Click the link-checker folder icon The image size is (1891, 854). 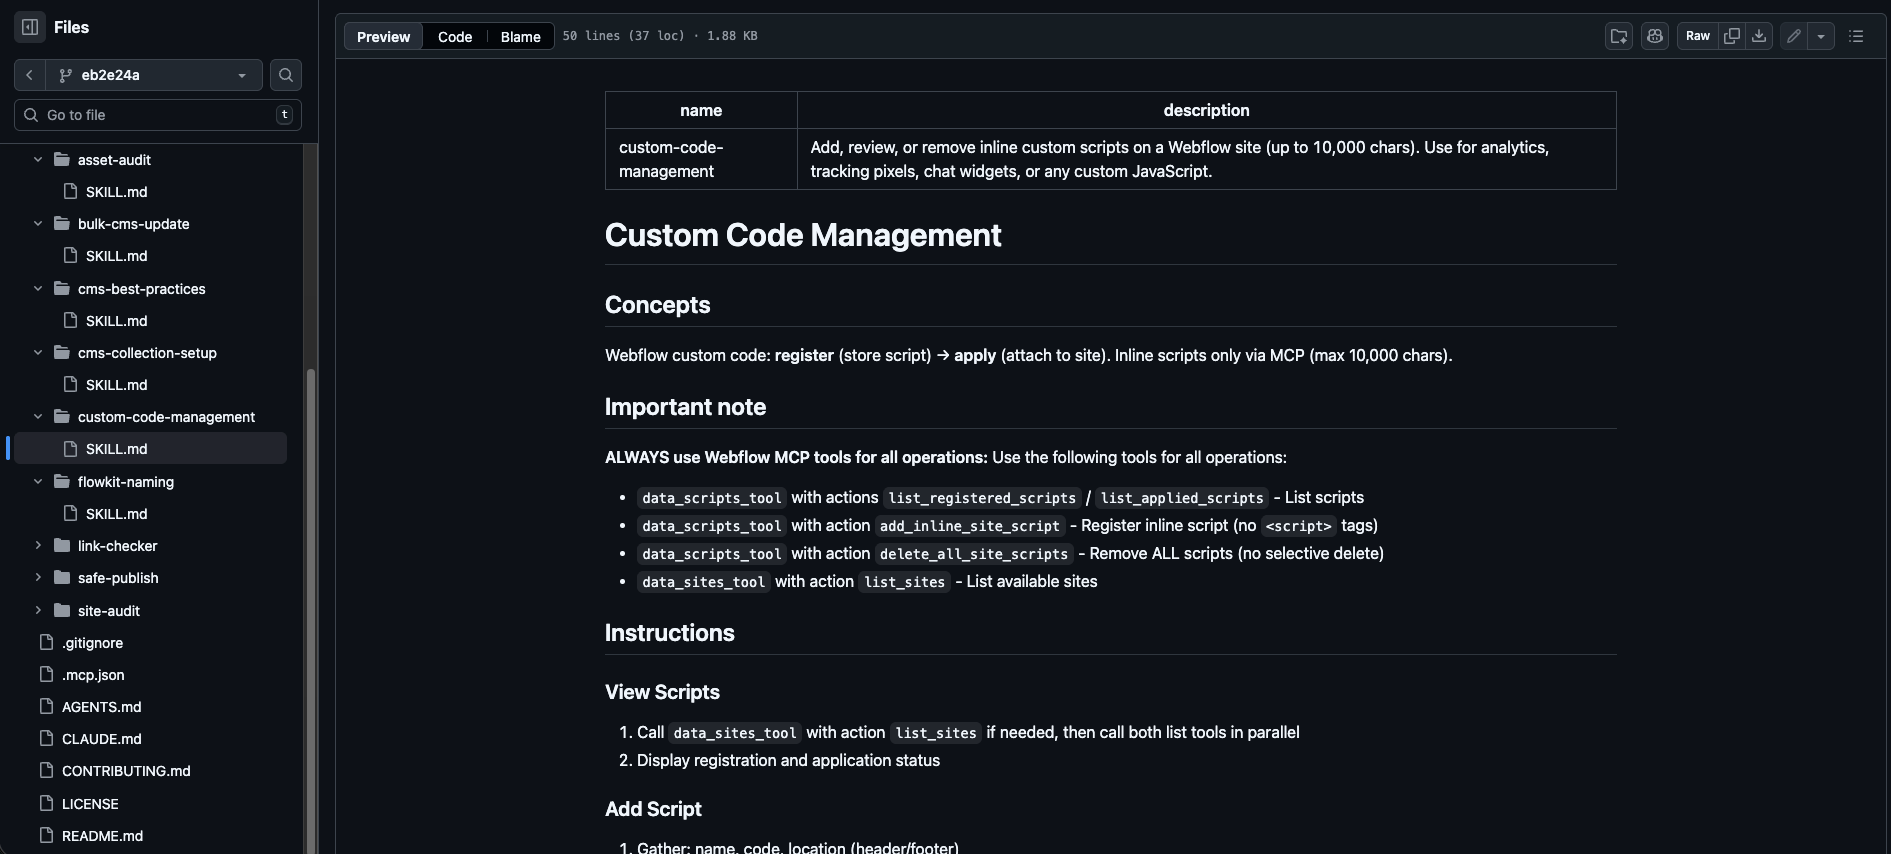pos(62,545)
